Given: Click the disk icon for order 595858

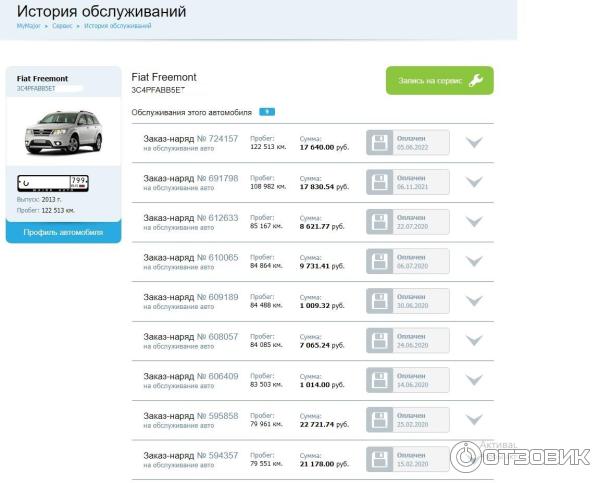Looking at the screenshot, I should point(380,420).
